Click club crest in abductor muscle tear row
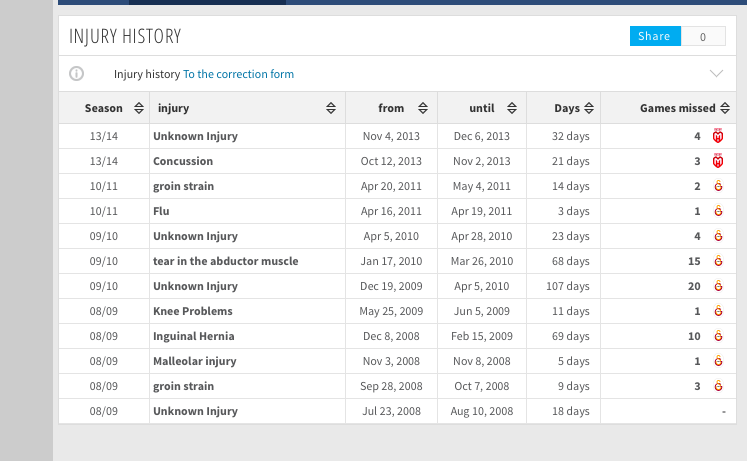Screen dimensions: 747x461 pos(717,261)
